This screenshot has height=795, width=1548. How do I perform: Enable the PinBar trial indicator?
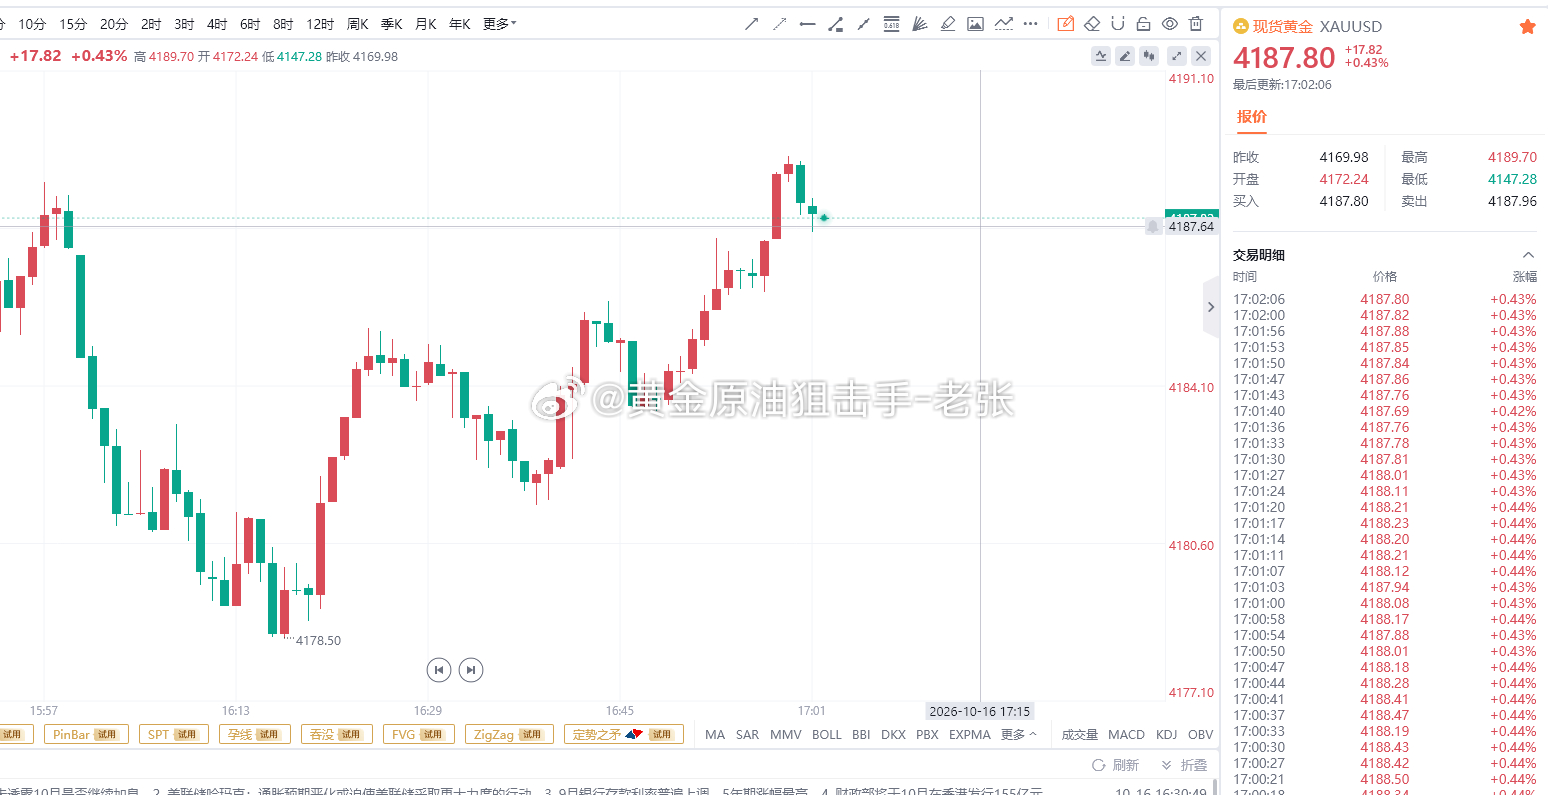(x=86, y=734)
